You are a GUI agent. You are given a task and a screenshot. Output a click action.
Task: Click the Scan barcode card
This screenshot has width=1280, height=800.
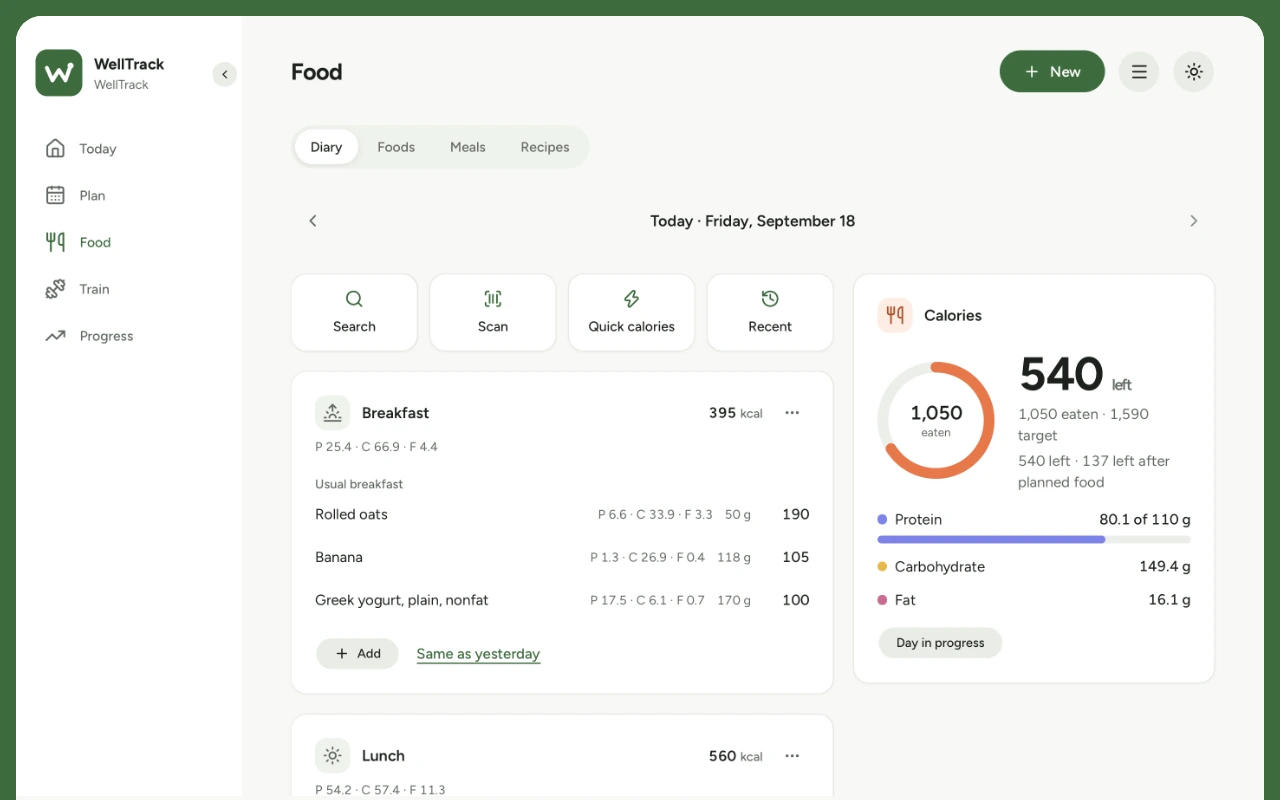pyautogui.click(x=493, y=313)
